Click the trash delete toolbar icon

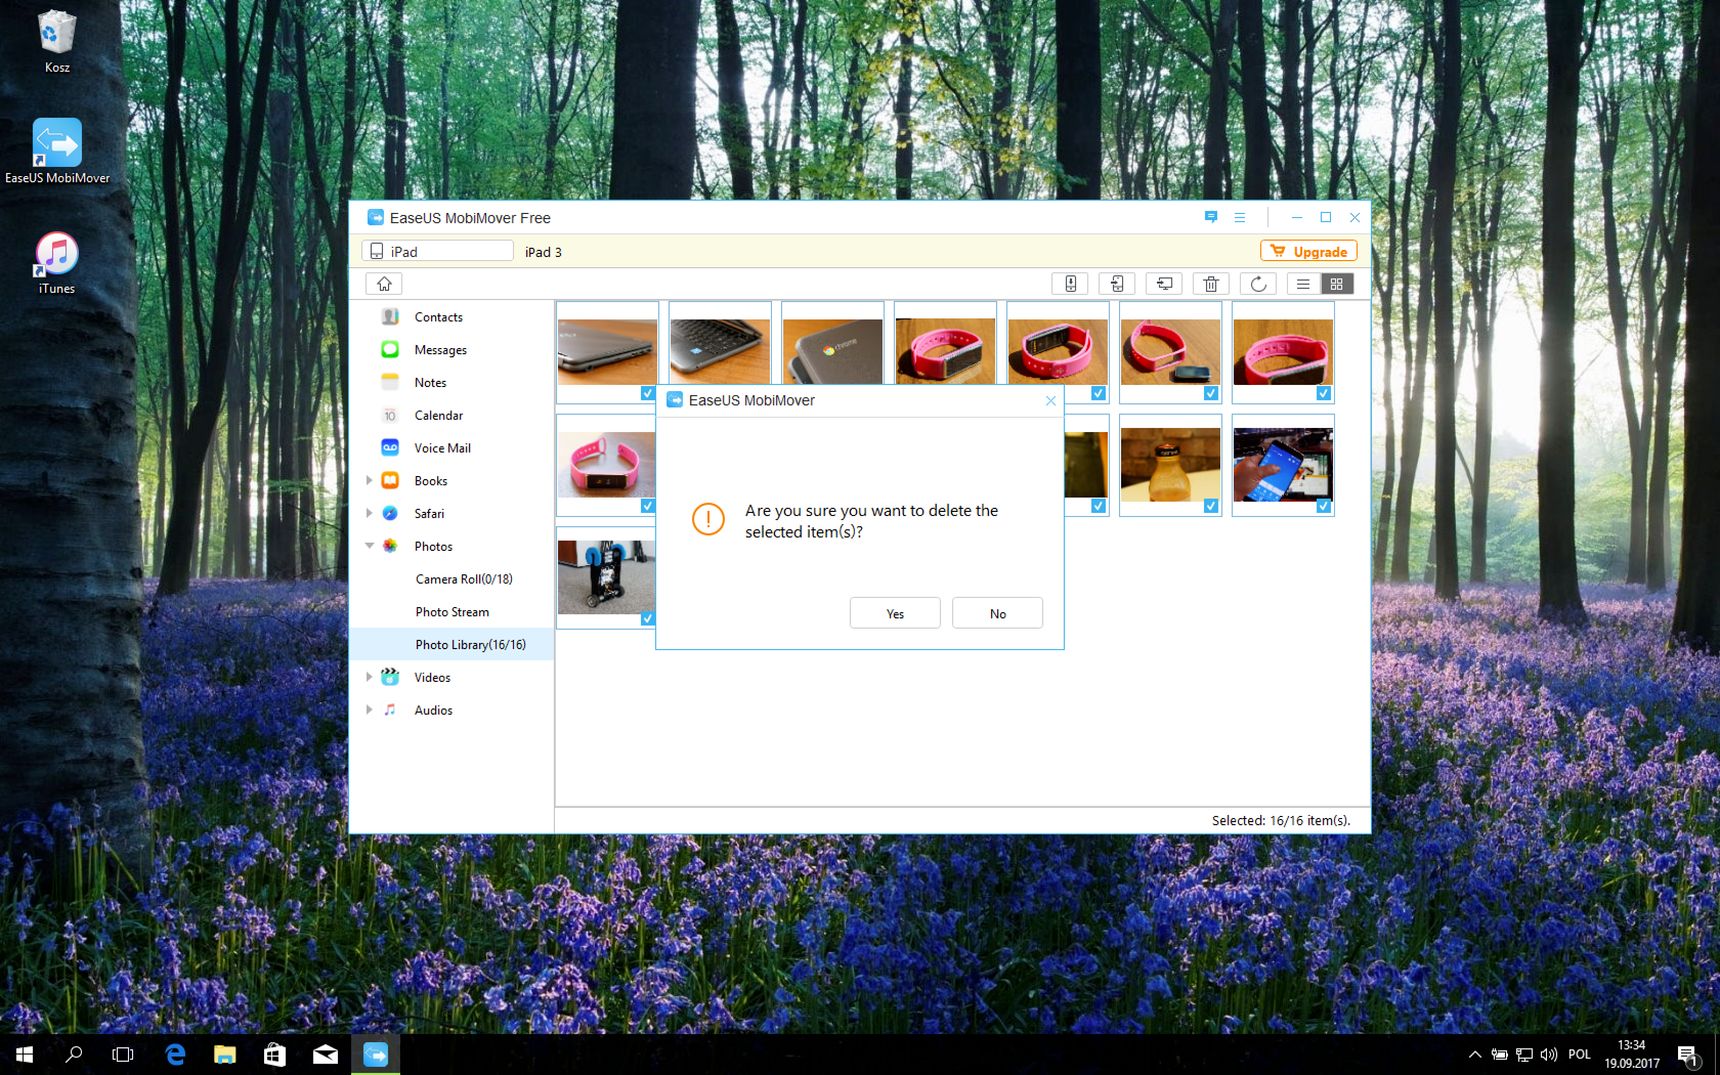pyautogui.click(x=1211, y=284)
